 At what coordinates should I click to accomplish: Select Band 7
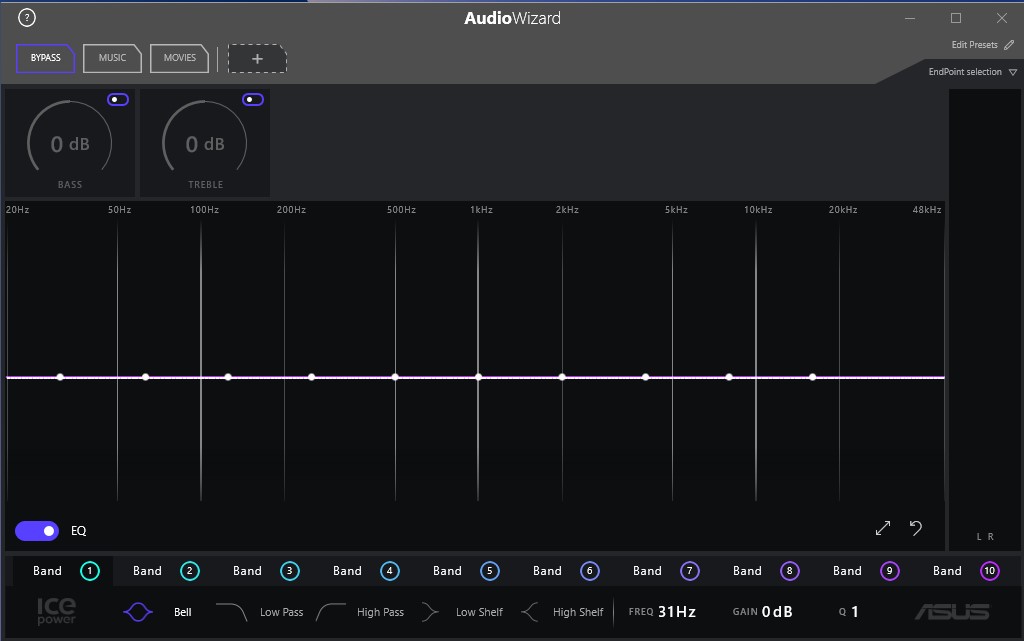[665, 571]
